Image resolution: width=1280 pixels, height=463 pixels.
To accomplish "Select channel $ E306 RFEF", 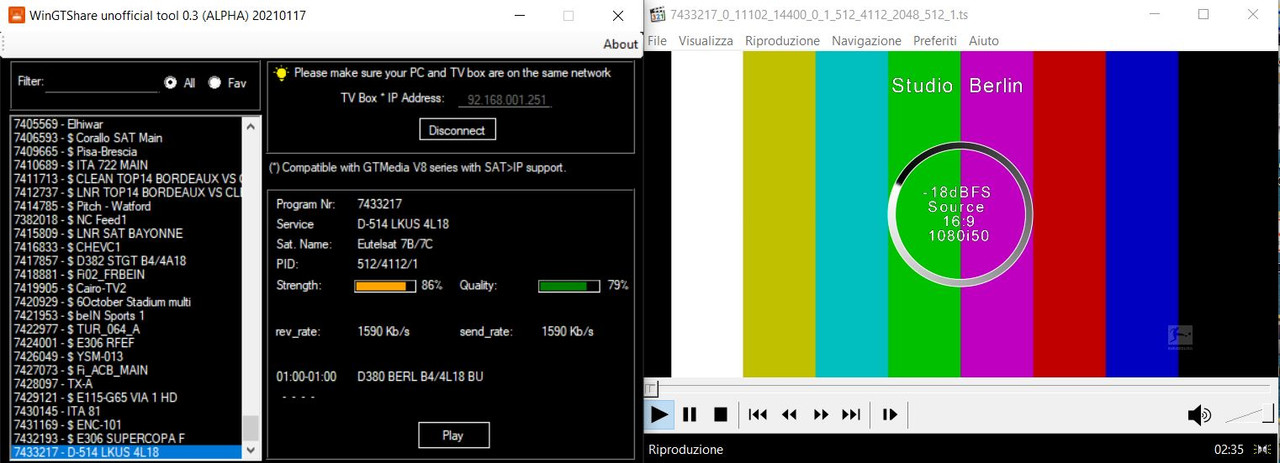I will (126, 342).
